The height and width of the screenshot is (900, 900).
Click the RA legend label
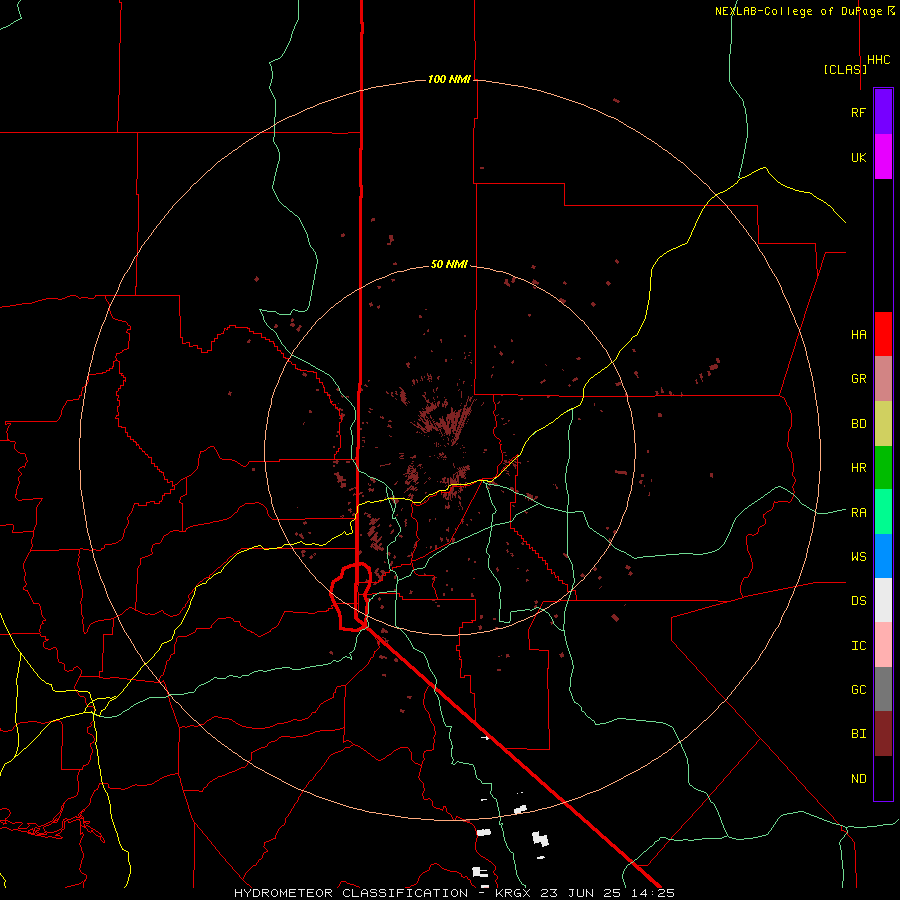click(x=858, y=513)
